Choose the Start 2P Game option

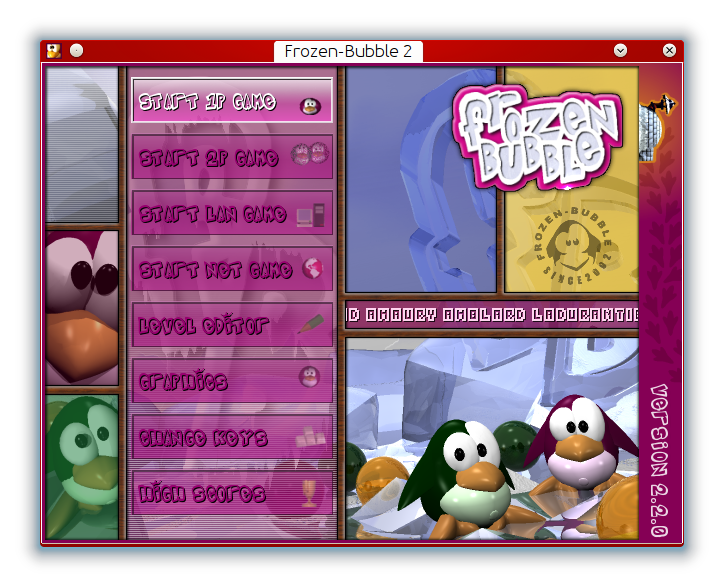[x=232, y=157]
